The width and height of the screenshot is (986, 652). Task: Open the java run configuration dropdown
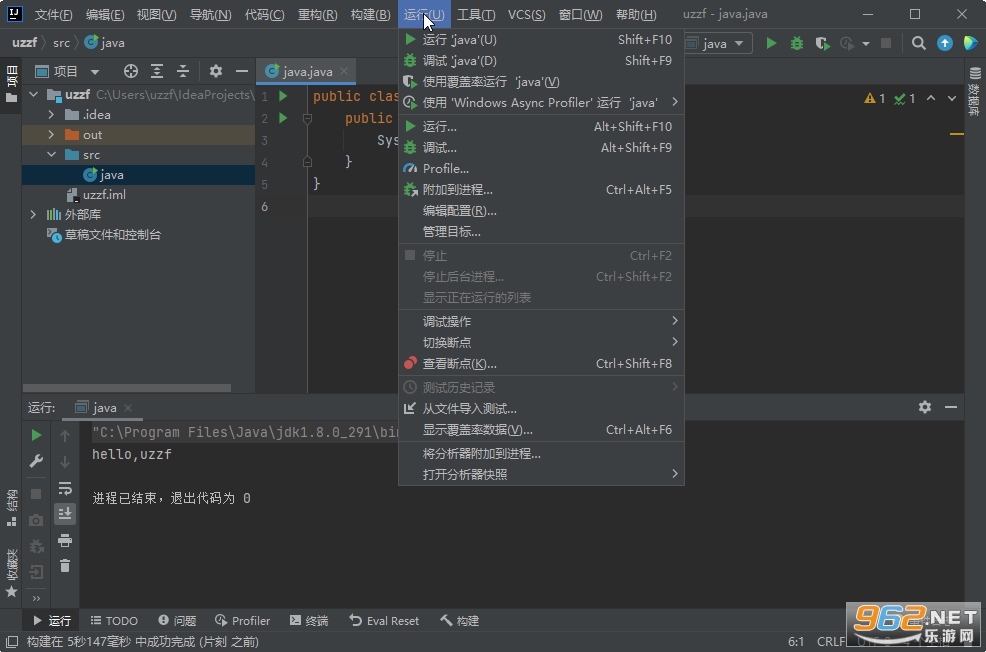717,43
